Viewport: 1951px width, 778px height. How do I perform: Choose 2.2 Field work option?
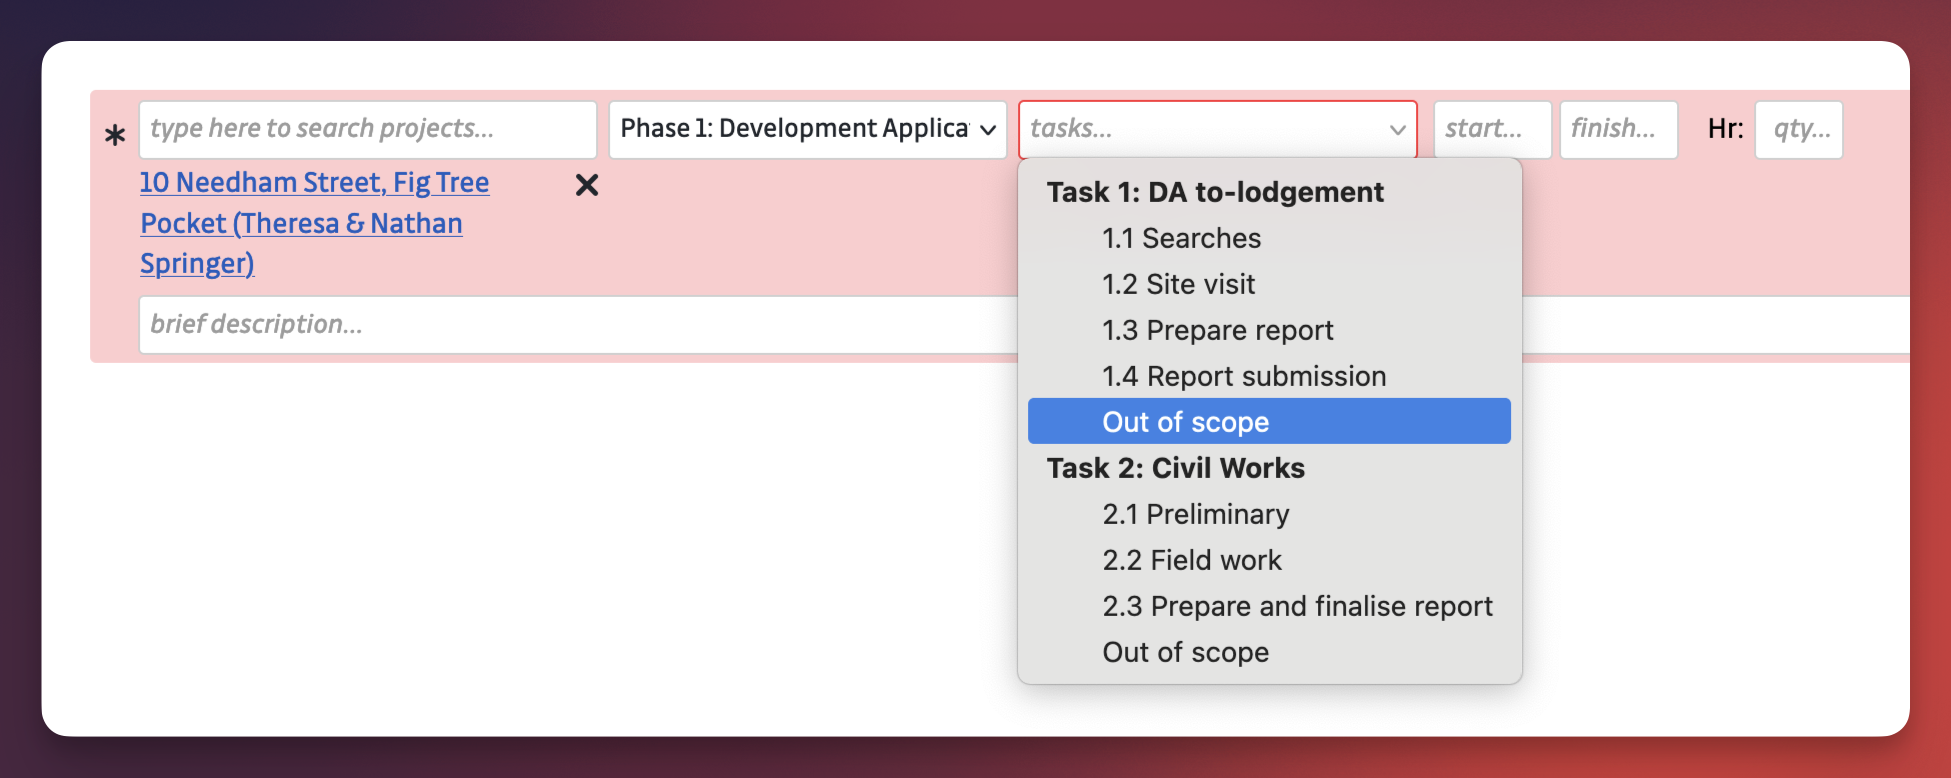click(x=1191, y=560)
